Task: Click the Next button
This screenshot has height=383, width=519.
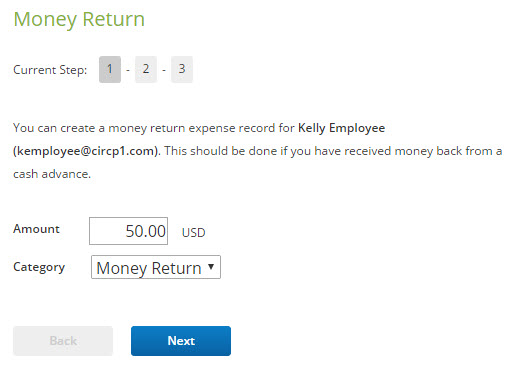Action: tap(181, 341)
